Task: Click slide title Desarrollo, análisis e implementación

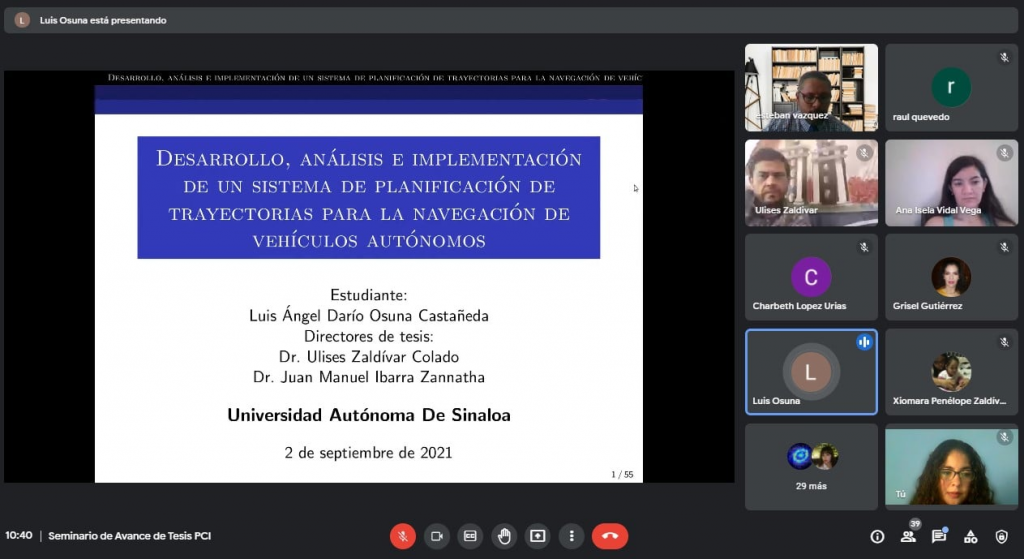Action: [368, 199]
